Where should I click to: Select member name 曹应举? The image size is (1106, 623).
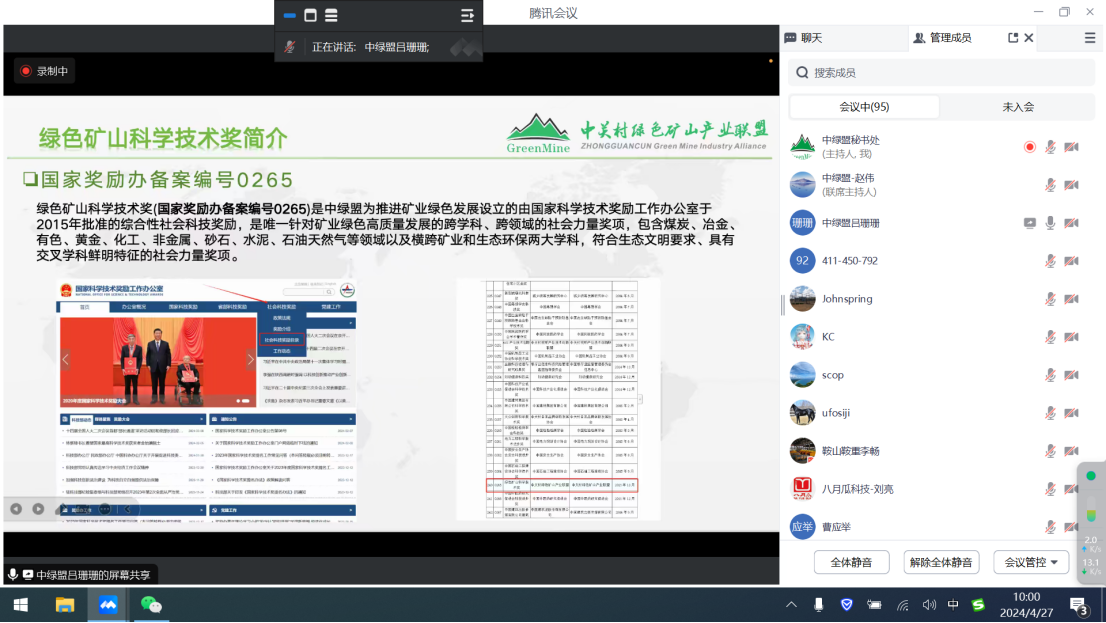[836, 527]
